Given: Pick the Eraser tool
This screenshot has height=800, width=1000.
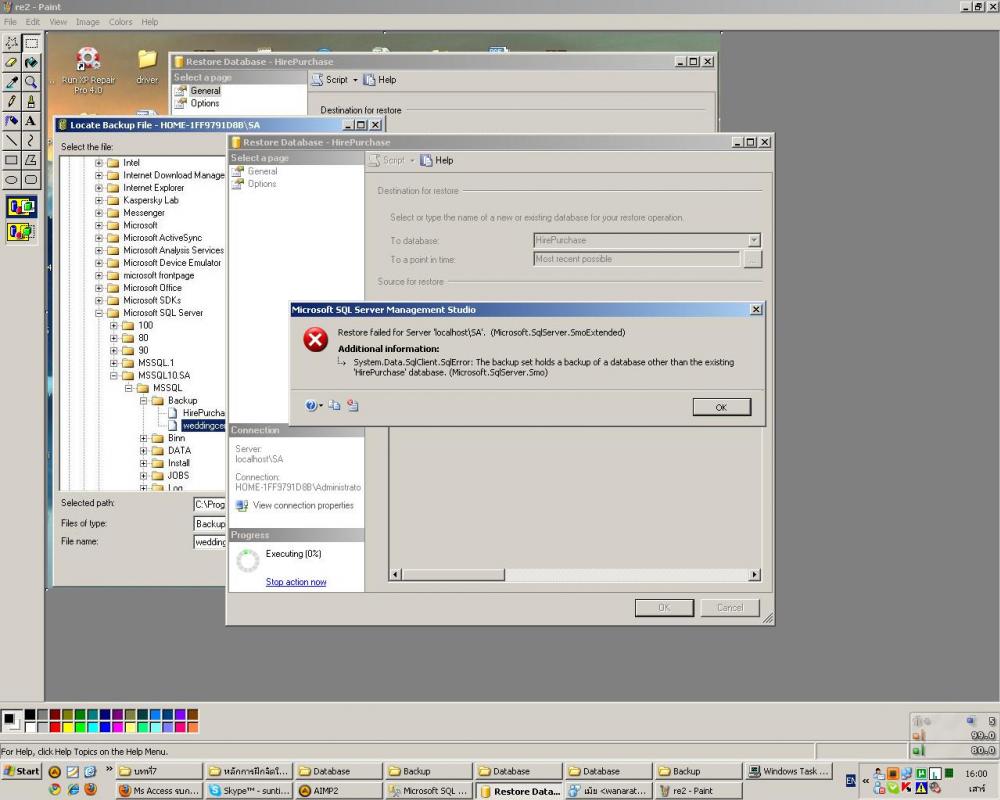Looking at the screenshot, I should [11, 63].
